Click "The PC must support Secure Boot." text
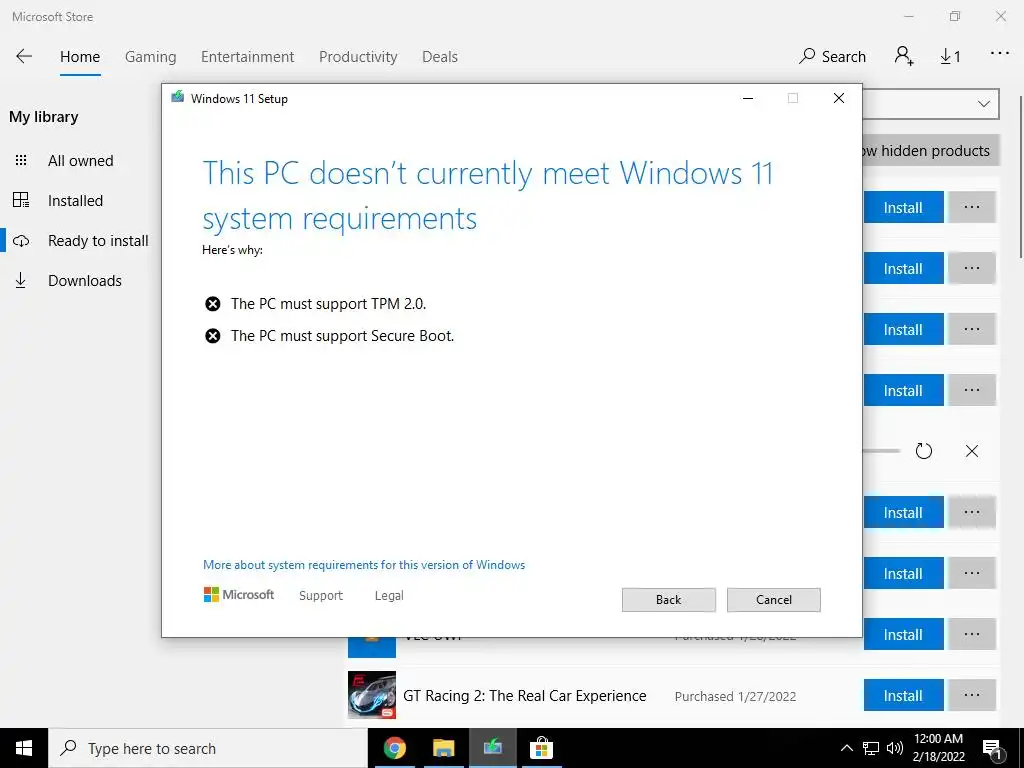The height and width of the screenshot is (768, 1024). click(342, 336)
